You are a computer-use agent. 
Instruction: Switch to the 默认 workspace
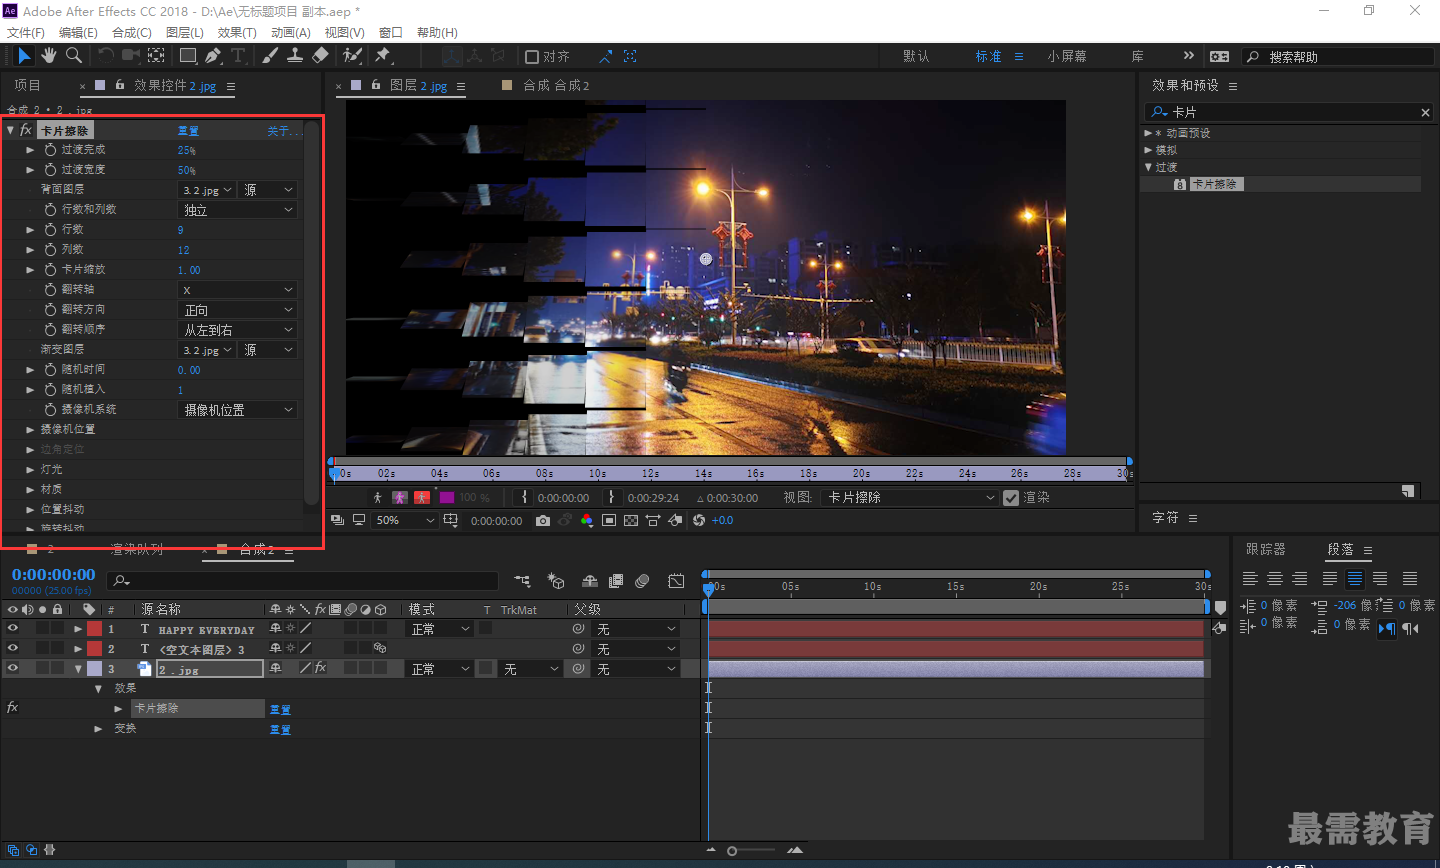tap(916, 57)
